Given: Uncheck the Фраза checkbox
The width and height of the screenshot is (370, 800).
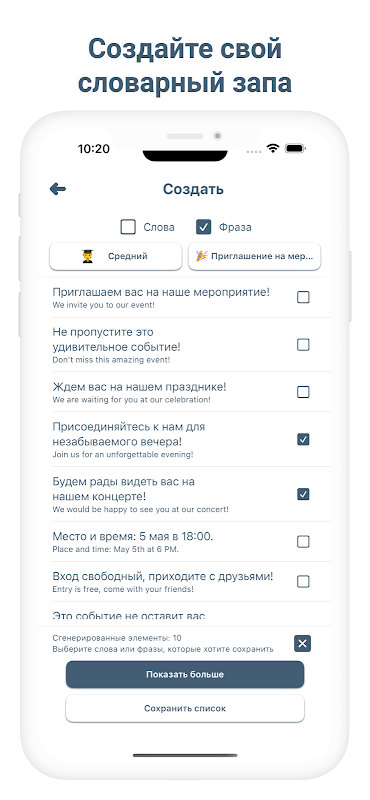Looking at the screenshot, I should [x=204, y=227].
